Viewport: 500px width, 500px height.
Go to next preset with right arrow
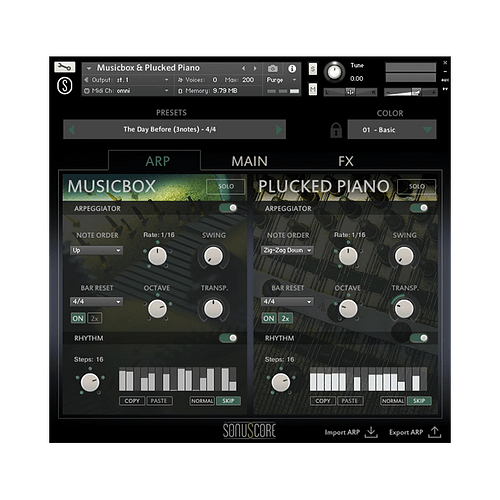pos(279,130)
